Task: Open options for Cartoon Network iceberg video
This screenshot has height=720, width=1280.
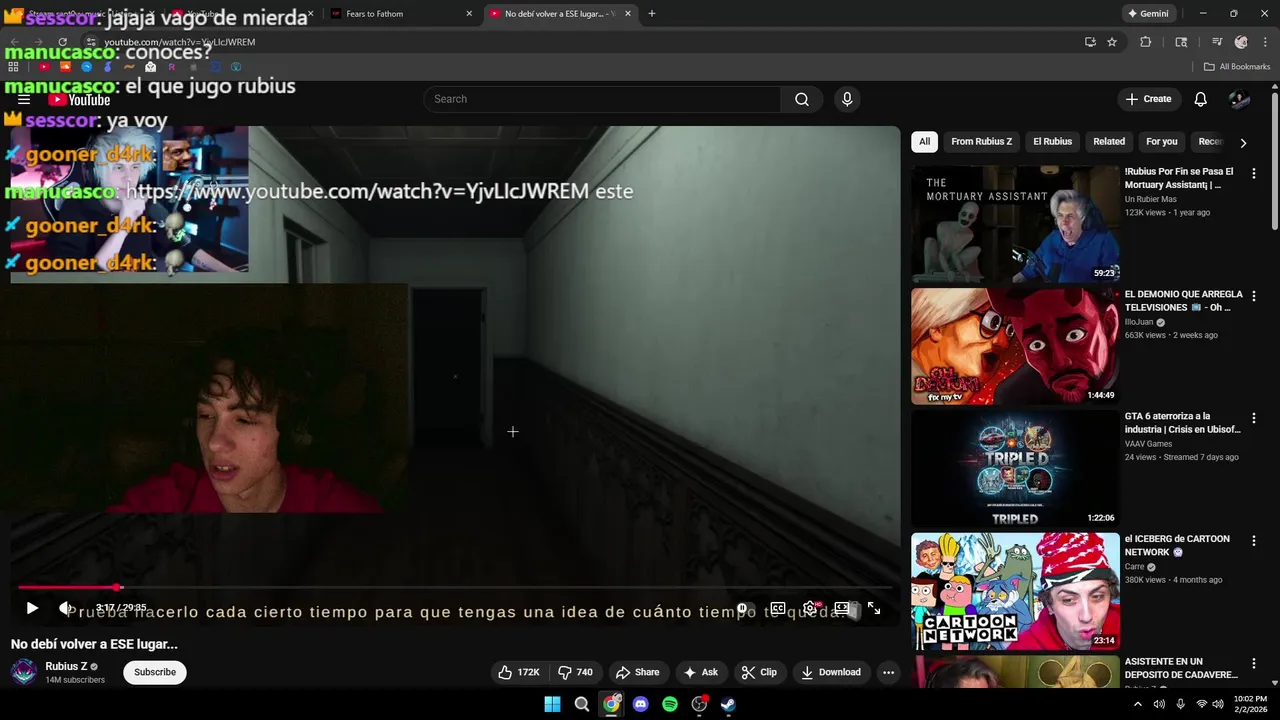Action: tap(1253, 541)
